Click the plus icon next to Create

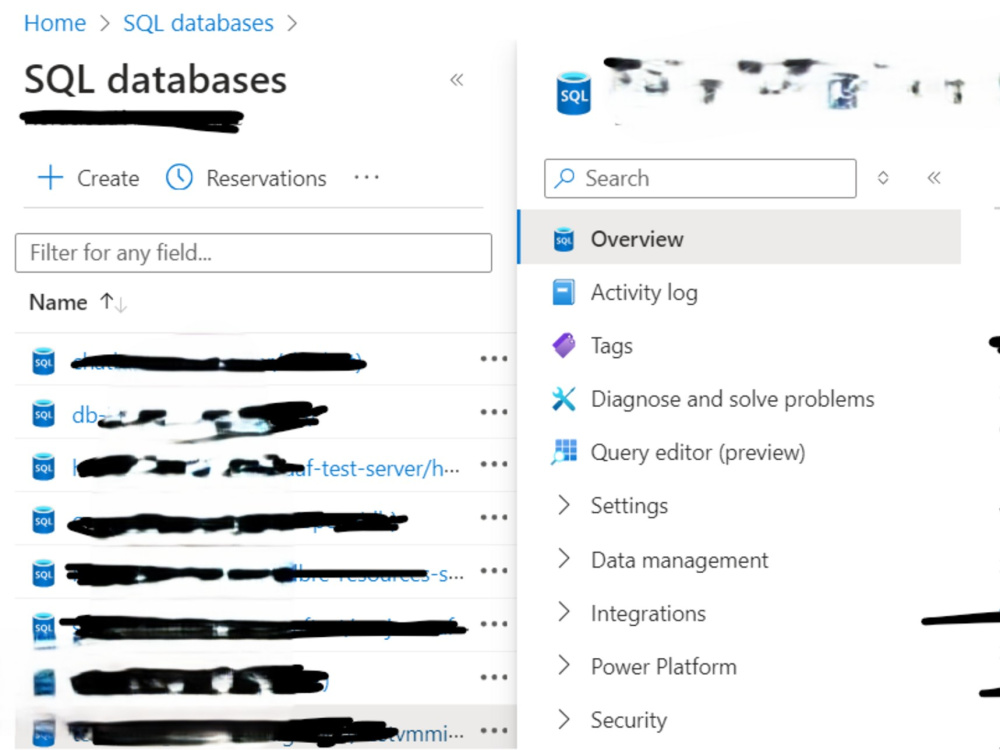coord(50,177)
